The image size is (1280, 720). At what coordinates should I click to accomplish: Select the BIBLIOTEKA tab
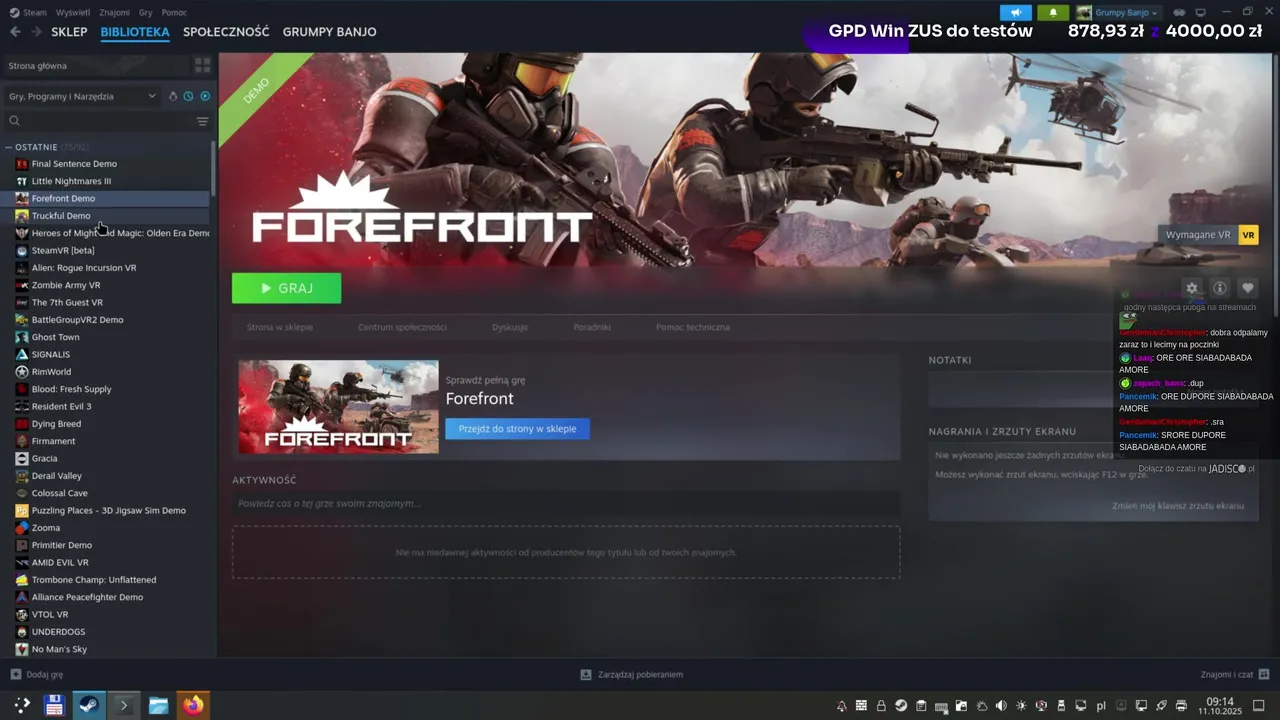[135, 32]
